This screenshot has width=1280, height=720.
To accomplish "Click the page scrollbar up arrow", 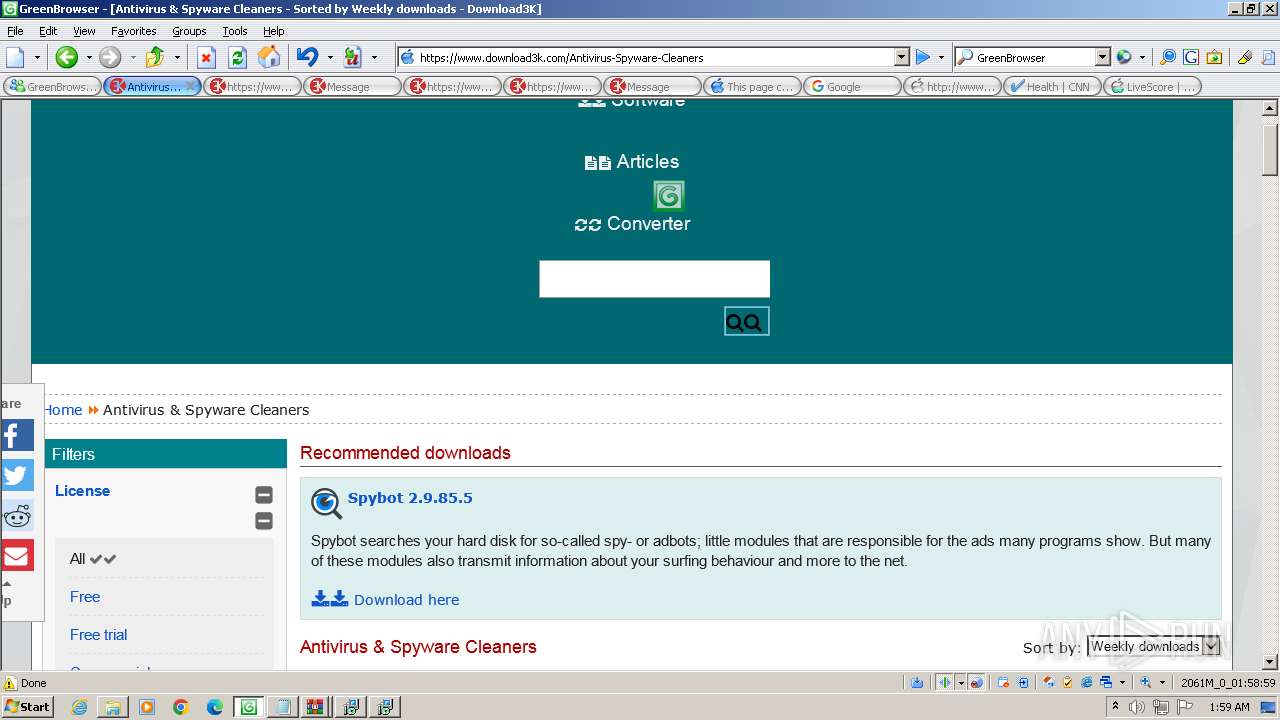I will (x=1270, y=108).
